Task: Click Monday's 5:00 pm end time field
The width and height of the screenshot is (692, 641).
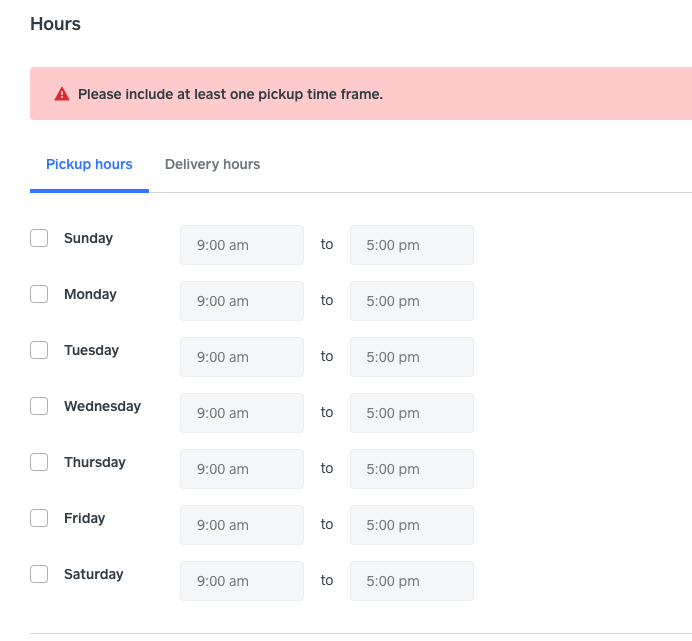Action: (411, 301)
